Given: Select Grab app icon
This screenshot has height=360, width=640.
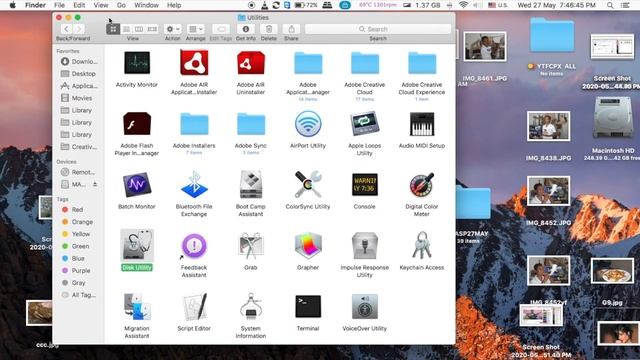Looking at the screenshot, I should [251, 245].
